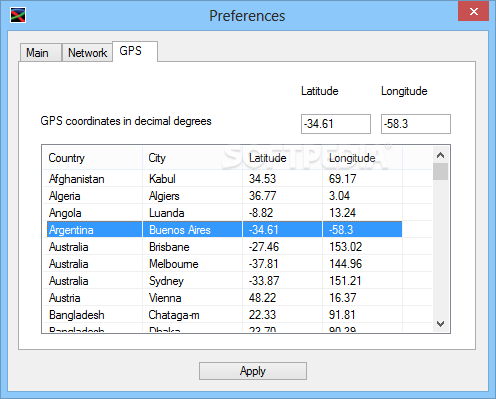Click the city list scrollbar thumb
Screen dimensions: 496x399
pos(440,172)
